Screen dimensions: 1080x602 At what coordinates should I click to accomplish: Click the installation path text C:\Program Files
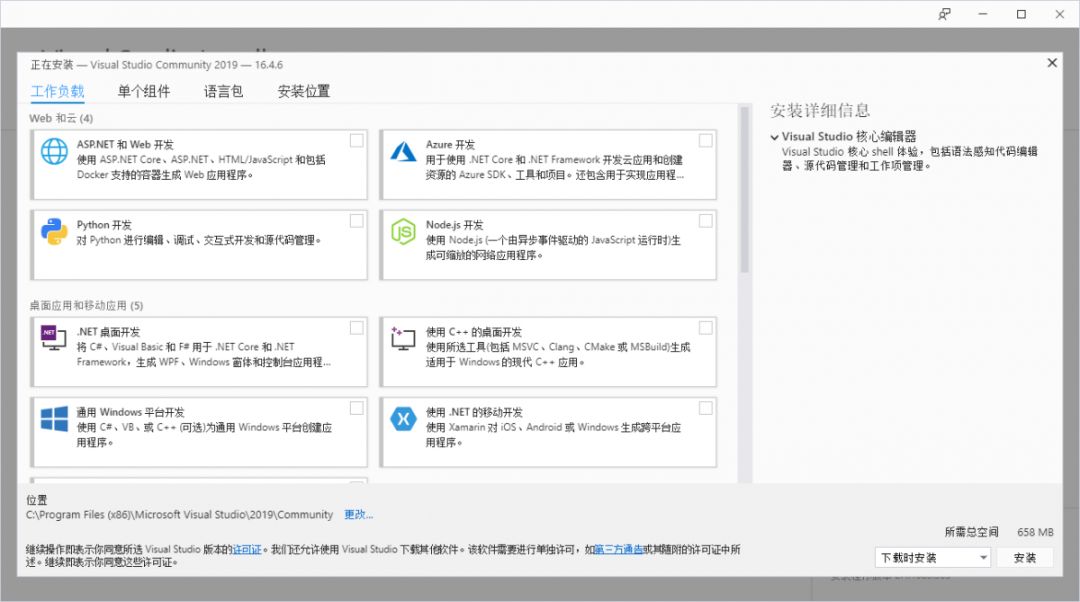click(179, 515)
